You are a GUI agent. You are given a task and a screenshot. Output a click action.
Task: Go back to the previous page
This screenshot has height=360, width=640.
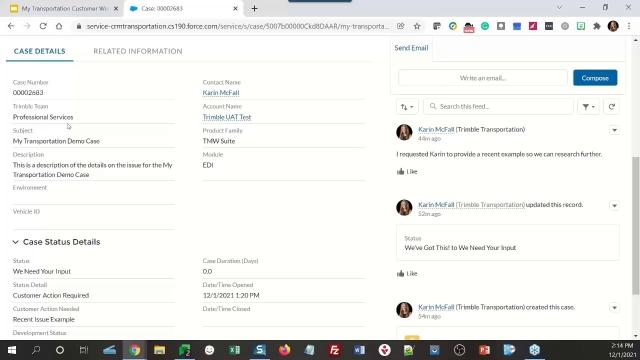(11, 26)
